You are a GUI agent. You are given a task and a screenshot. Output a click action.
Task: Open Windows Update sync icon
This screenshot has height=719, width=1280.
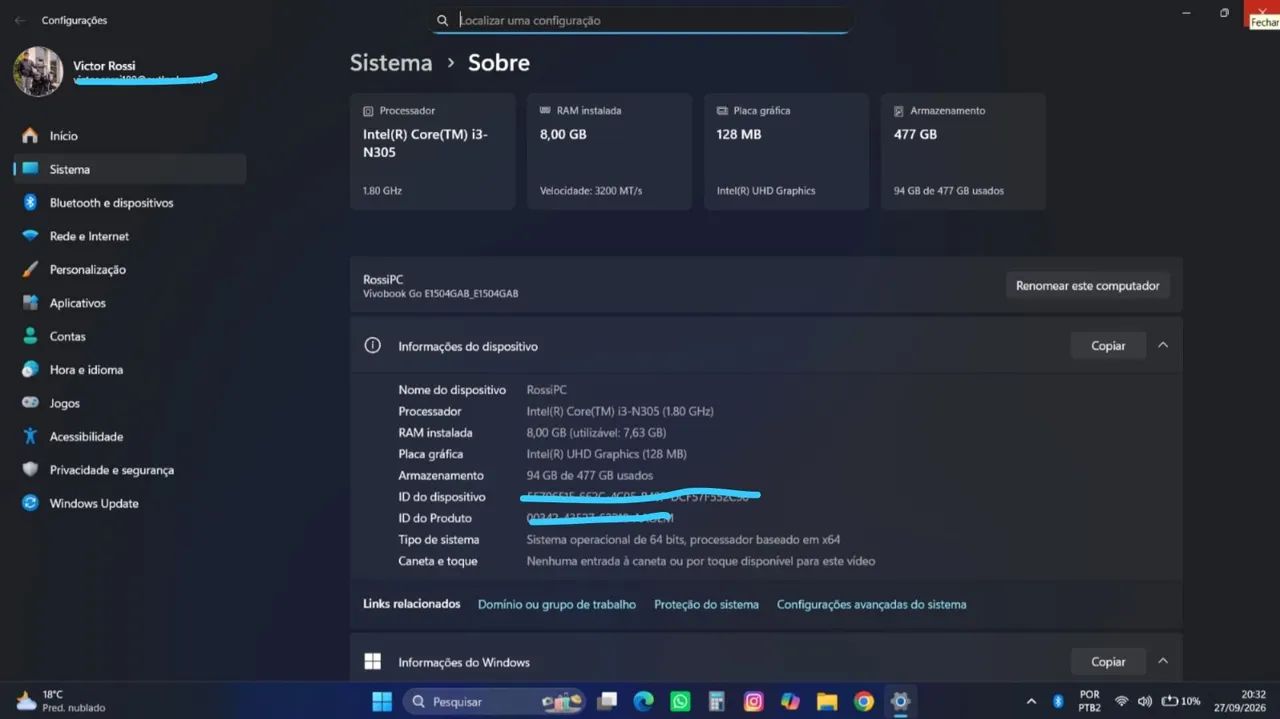click(30, 503)
